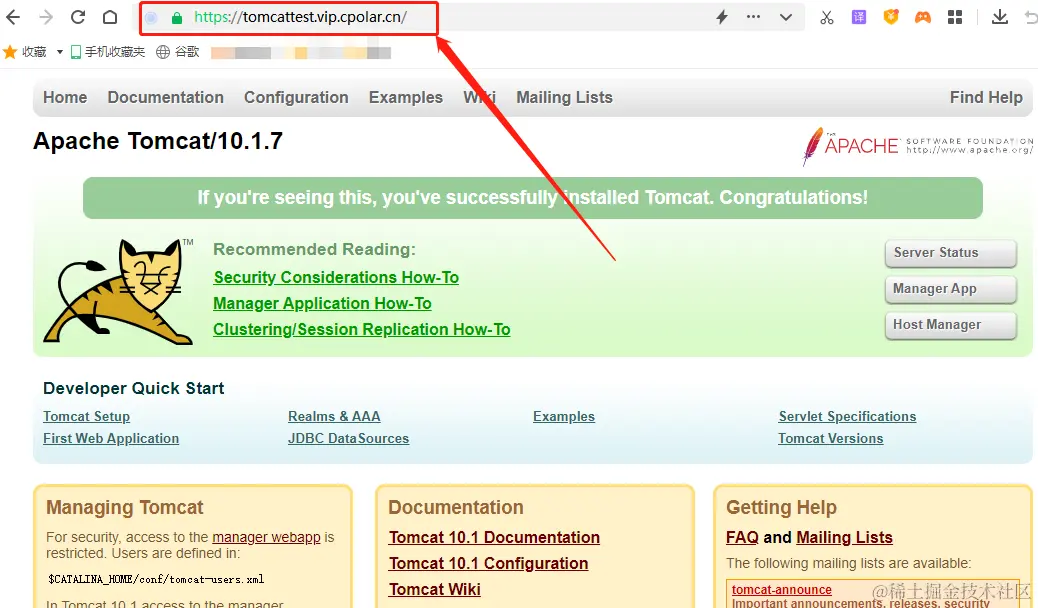
Task: Open the Servlet Specifications link
Action: 847,417
